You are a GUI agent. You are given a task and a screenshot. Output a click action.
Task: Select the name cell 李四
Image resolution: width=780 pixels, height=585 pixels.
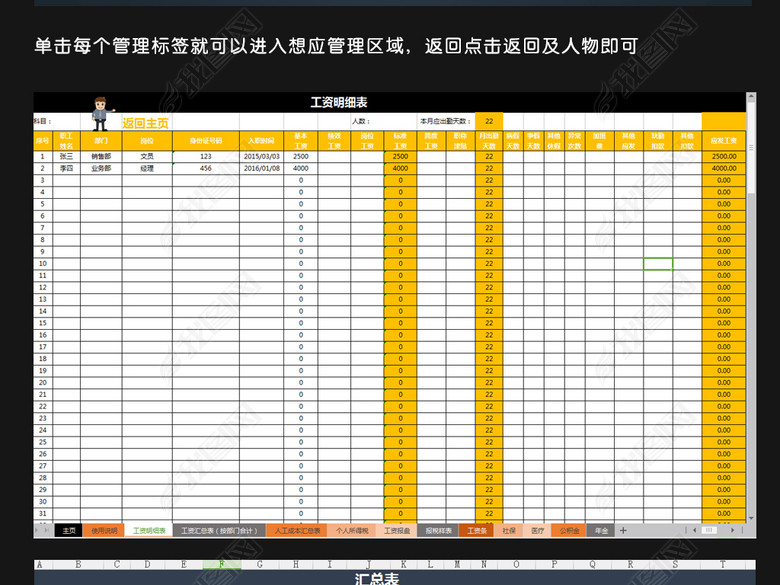(66, 168)
